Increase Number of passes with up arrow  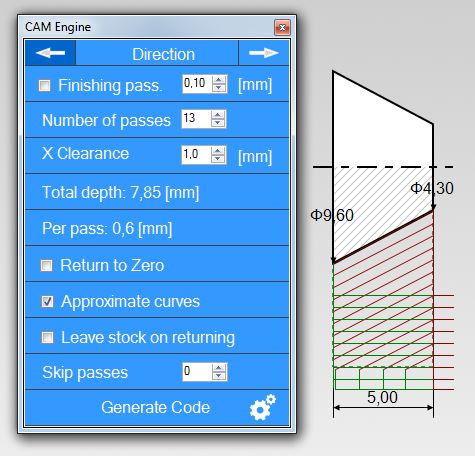click(218, 115)
